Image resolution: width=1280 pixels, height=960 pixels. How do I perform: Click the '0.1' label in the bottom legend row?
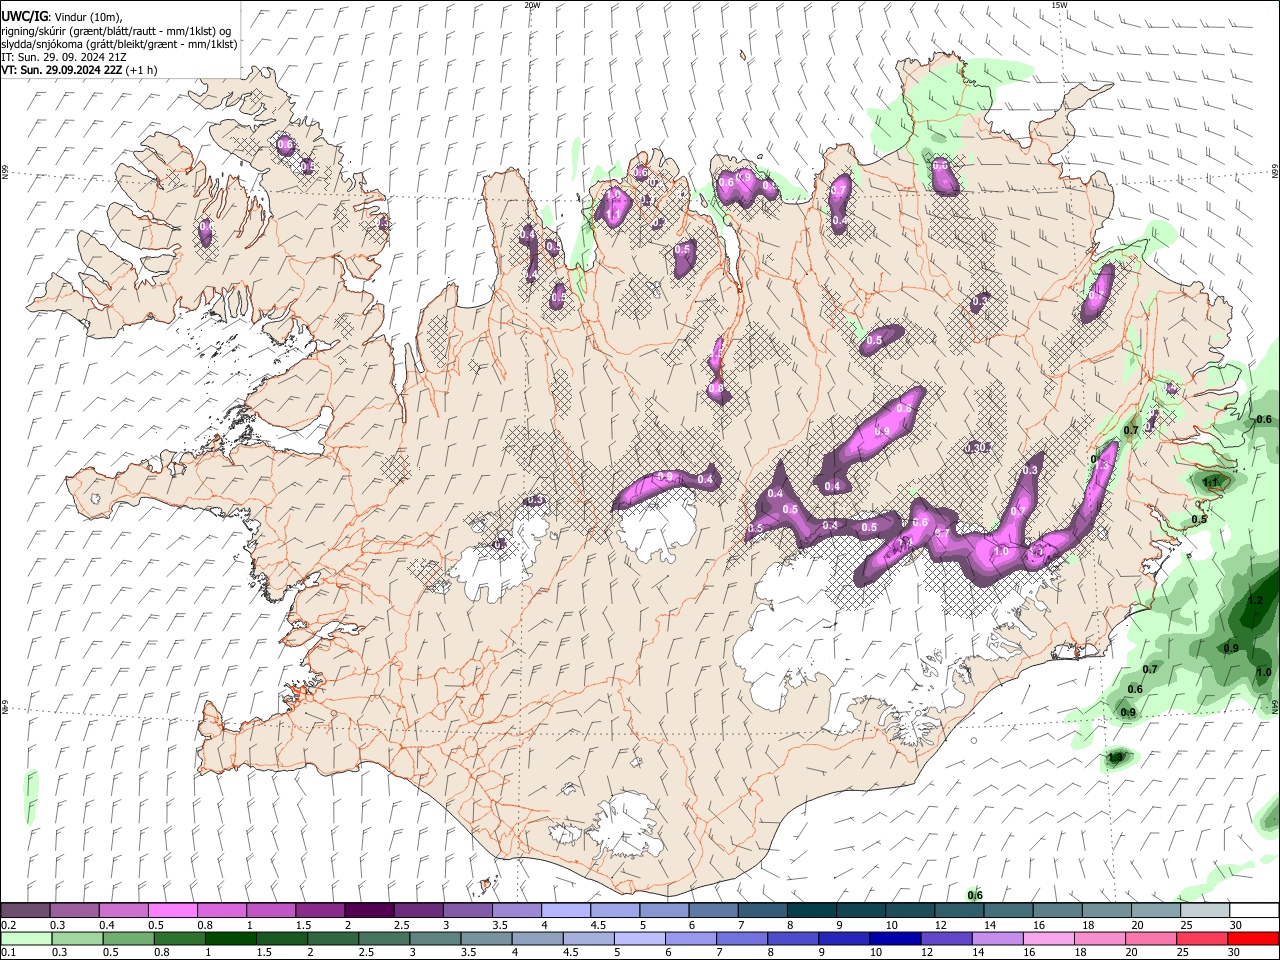coord(8,954)
